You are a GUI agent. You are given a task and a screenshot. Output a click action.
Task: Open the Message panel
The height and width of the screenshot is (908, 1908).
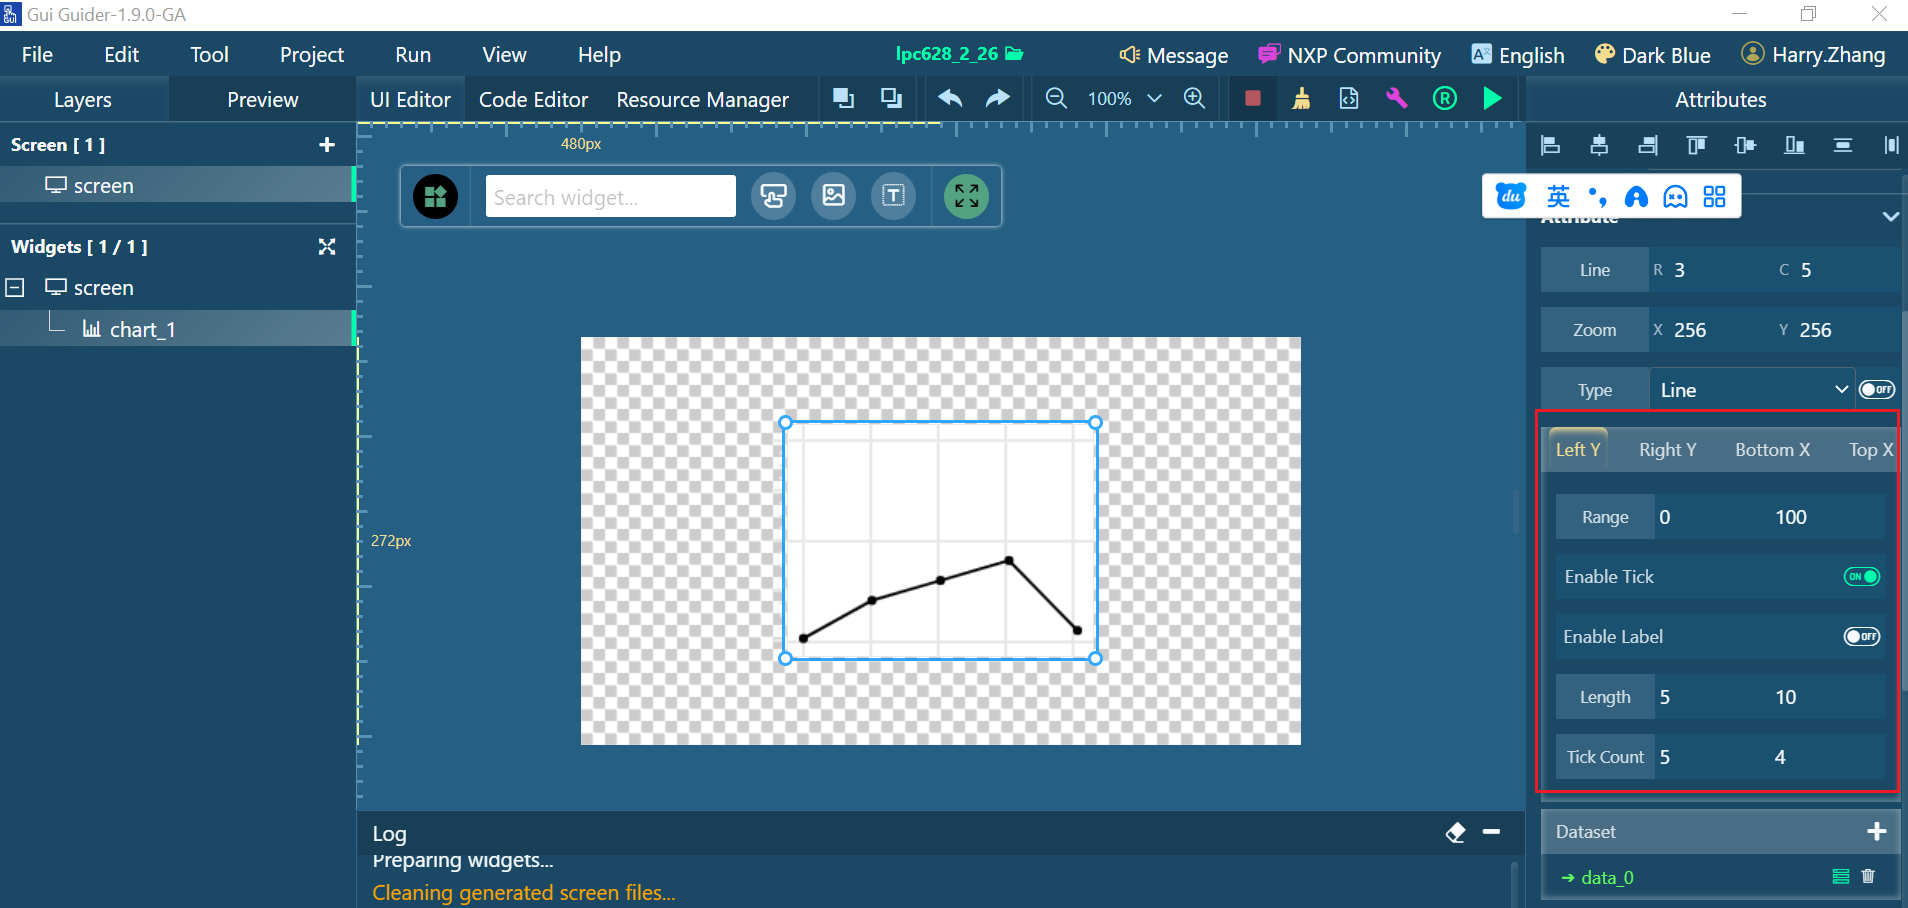coord(1174,55)
